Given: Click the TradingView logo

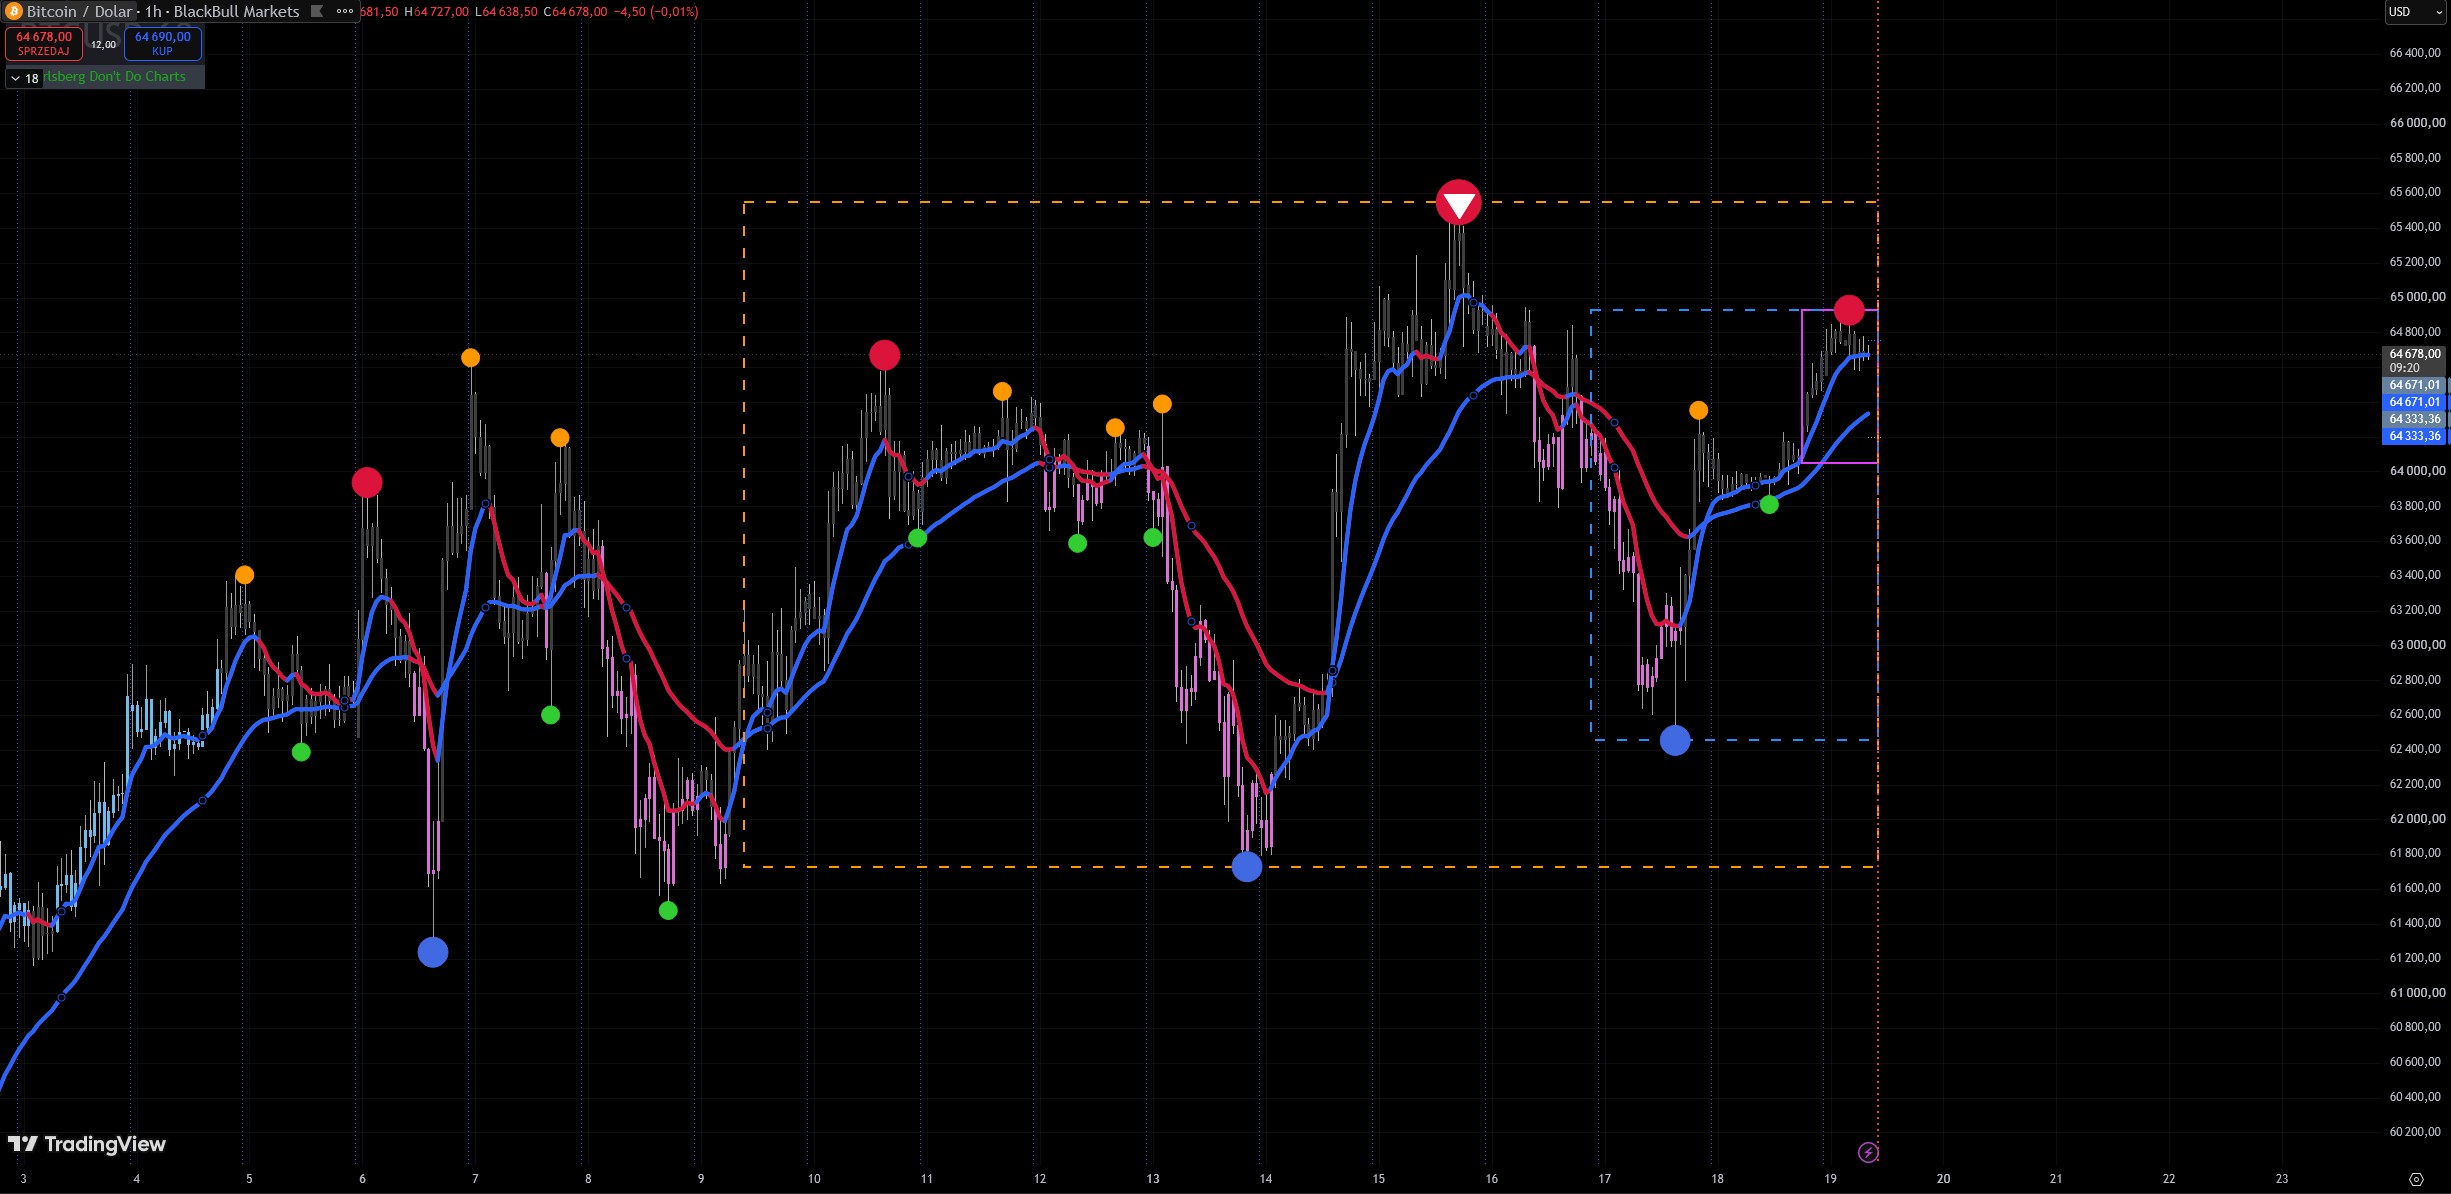Looking at the screenshot, I should (87, 1144).
